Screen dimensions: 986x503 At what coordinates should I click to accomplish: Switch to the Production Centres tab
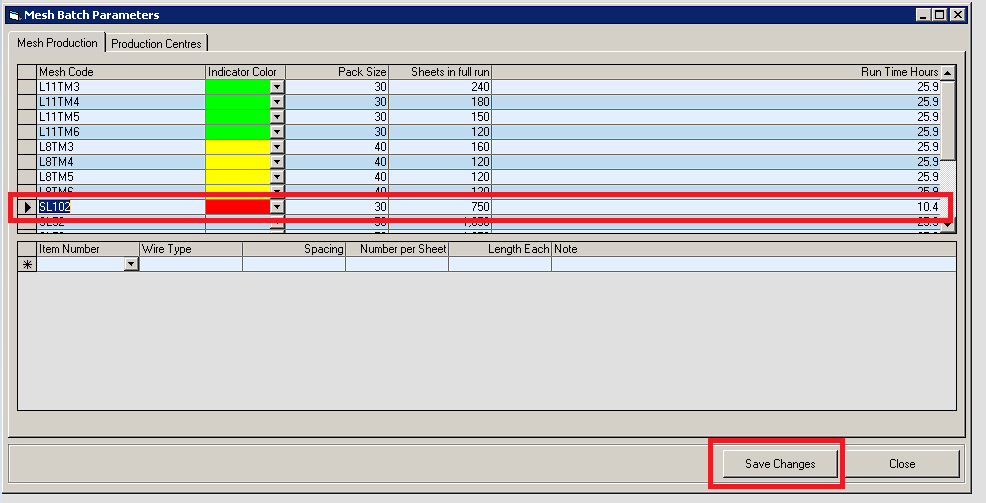click(x=157, y=43)
